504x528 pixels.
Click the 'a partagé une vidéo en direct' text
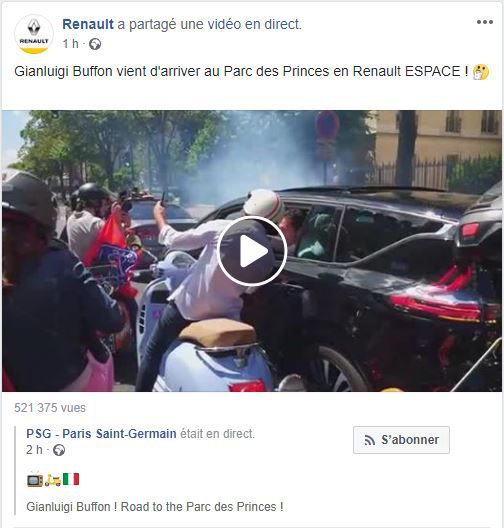[209, 24]
